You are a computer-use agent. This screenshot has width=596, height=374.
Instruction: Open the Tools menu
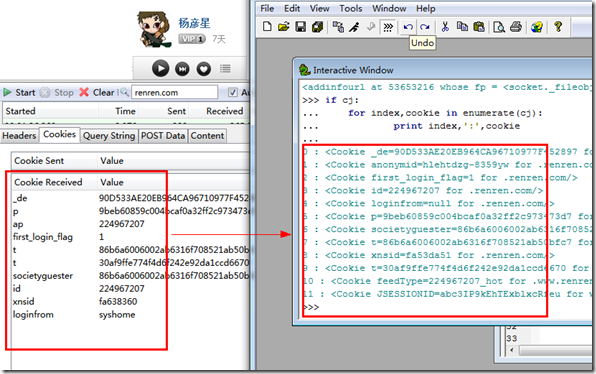coord(350,8)
